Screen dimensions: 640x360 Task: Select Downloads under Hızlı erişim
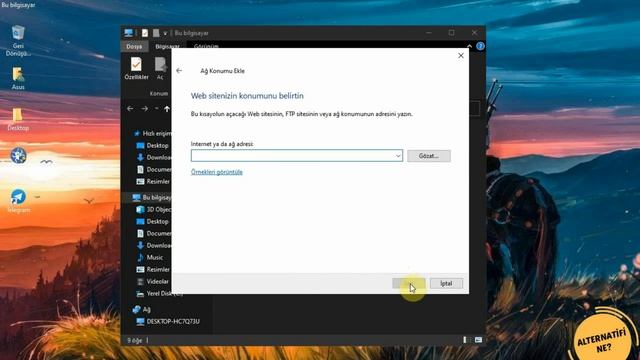pyautogui.click(x=153, y=158)
